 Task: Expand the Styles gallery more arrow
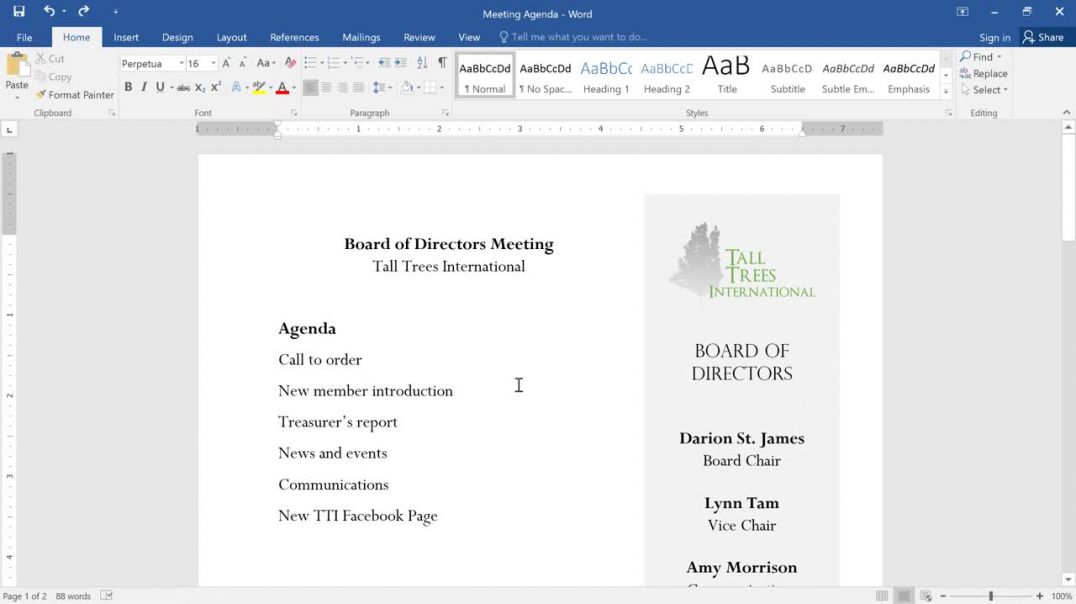(946, 91)
